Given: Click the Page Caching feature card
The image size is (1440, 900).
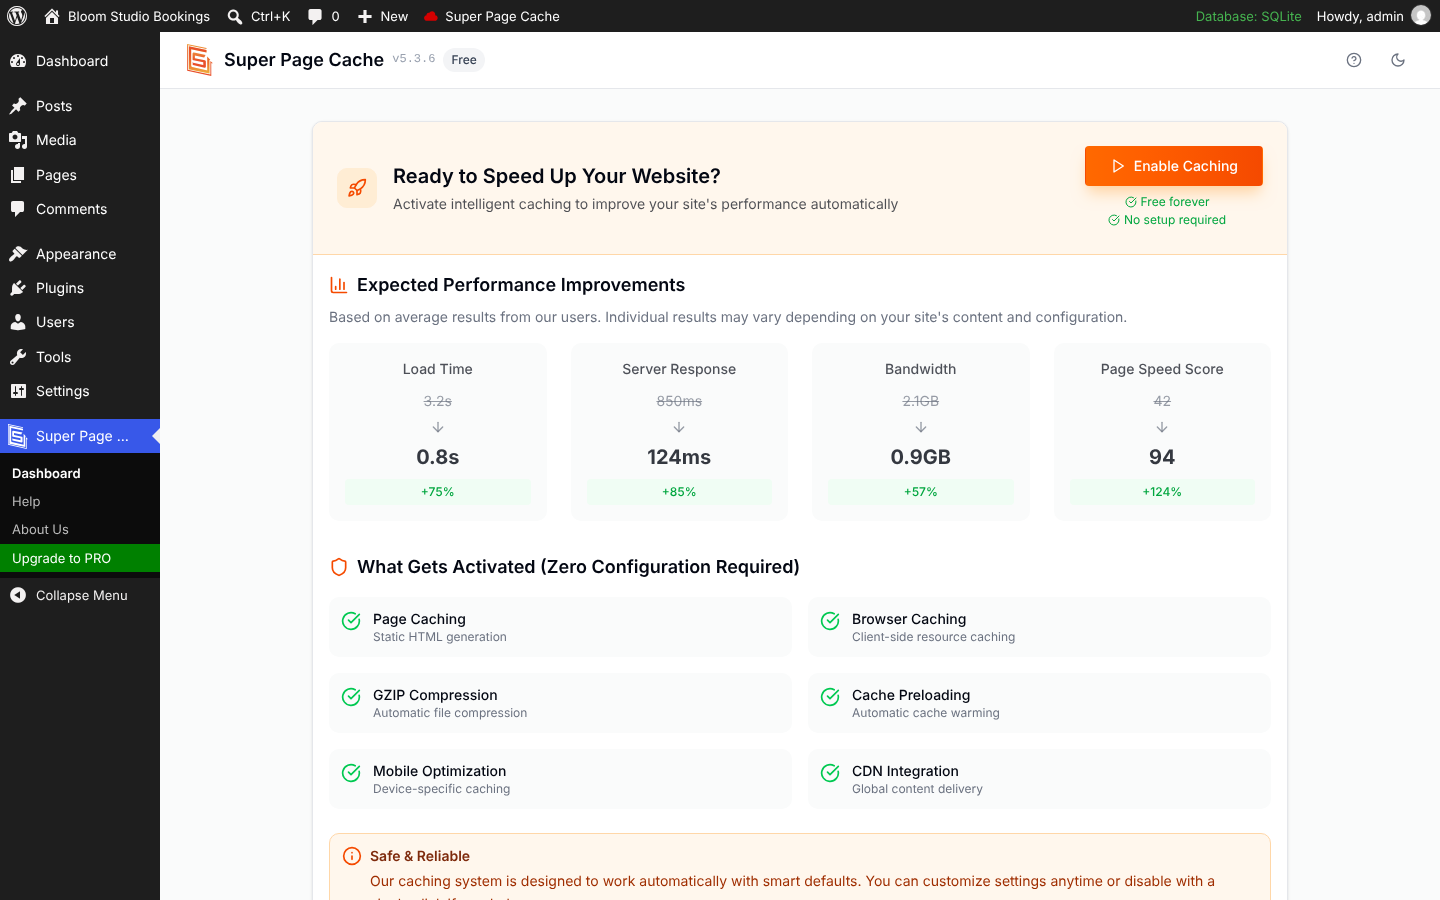Looking at the screenshot, I should pos(560,627).
